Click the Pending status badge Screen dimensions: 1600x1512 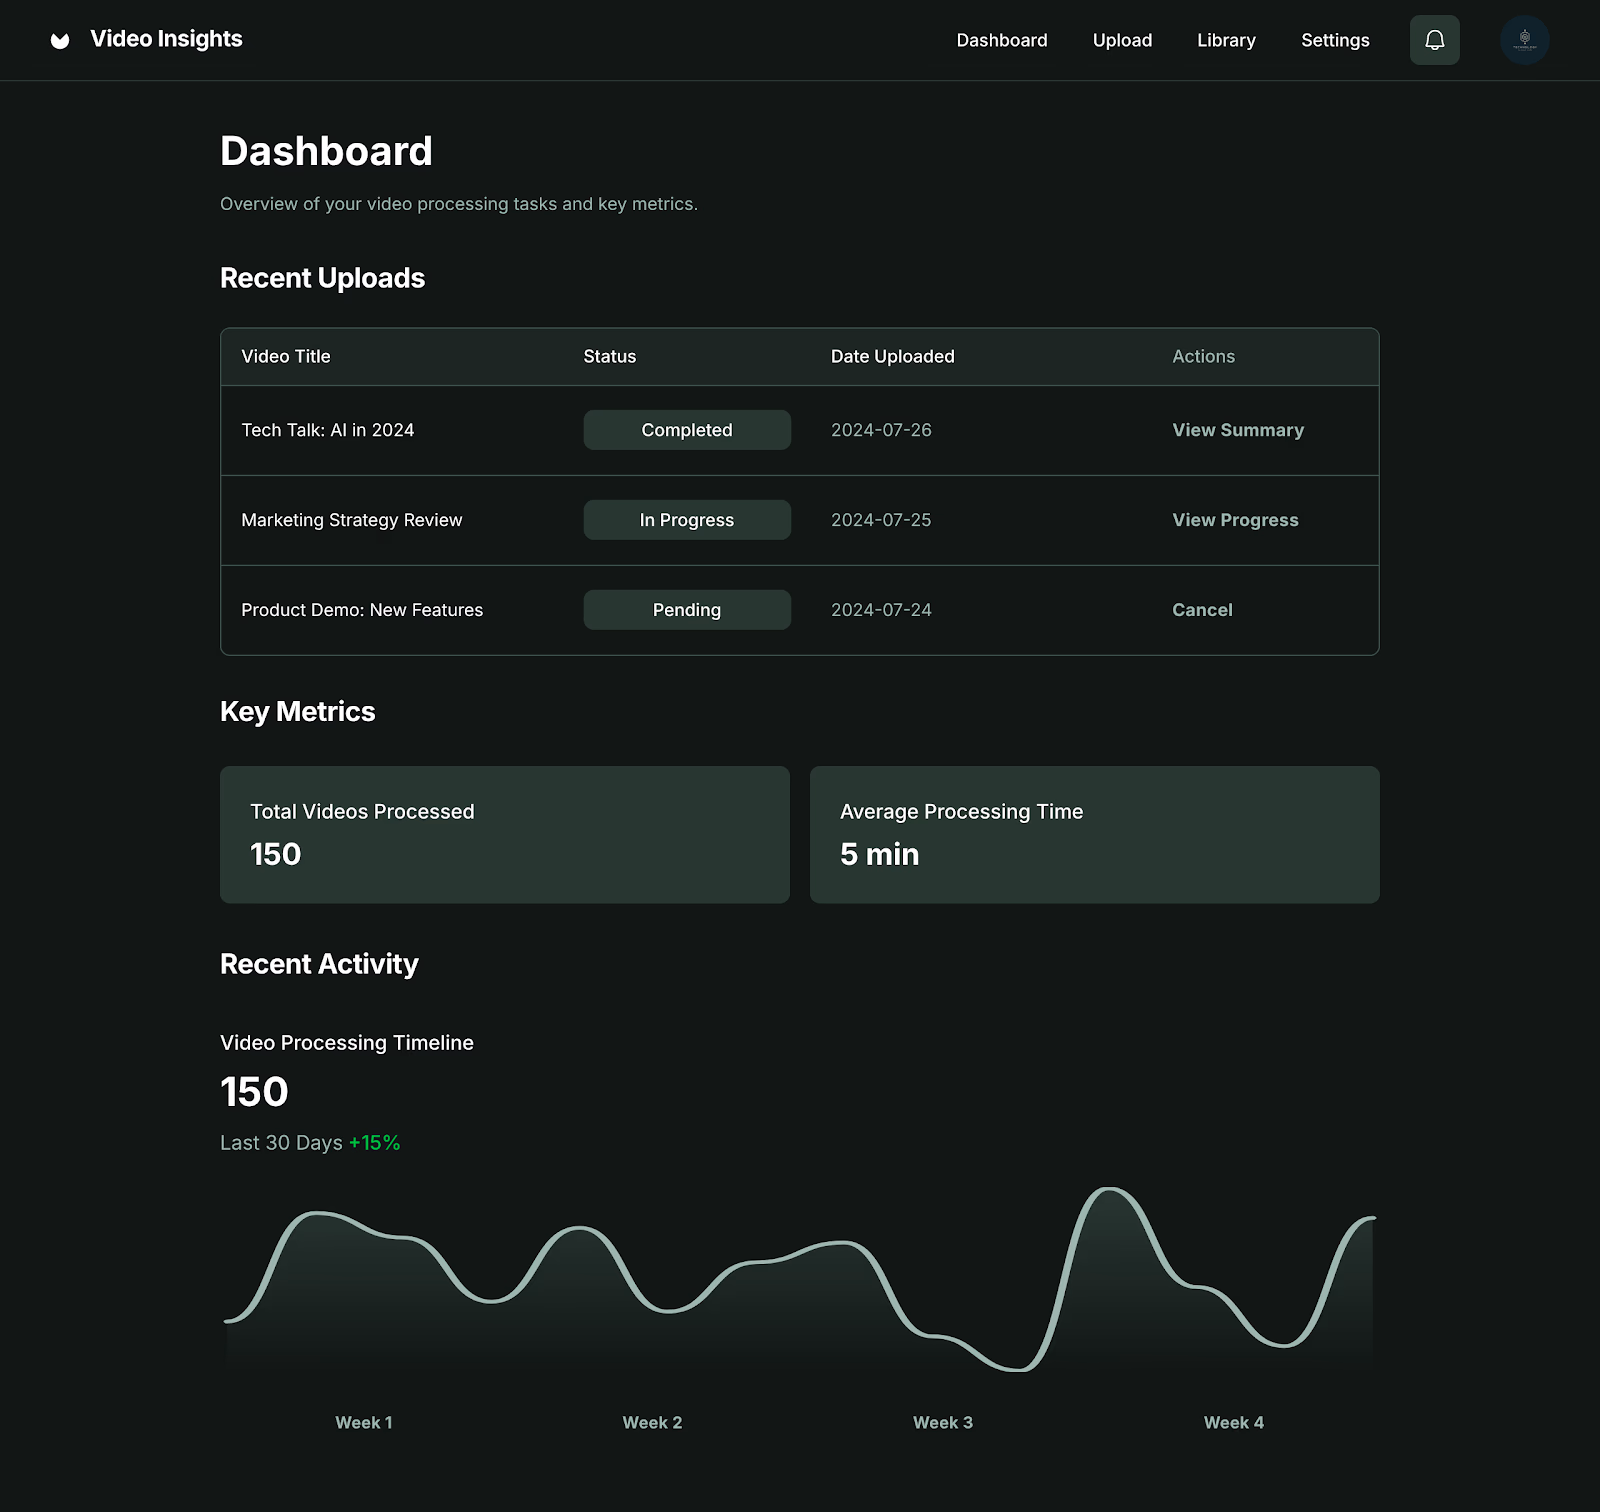click(686, 609)
